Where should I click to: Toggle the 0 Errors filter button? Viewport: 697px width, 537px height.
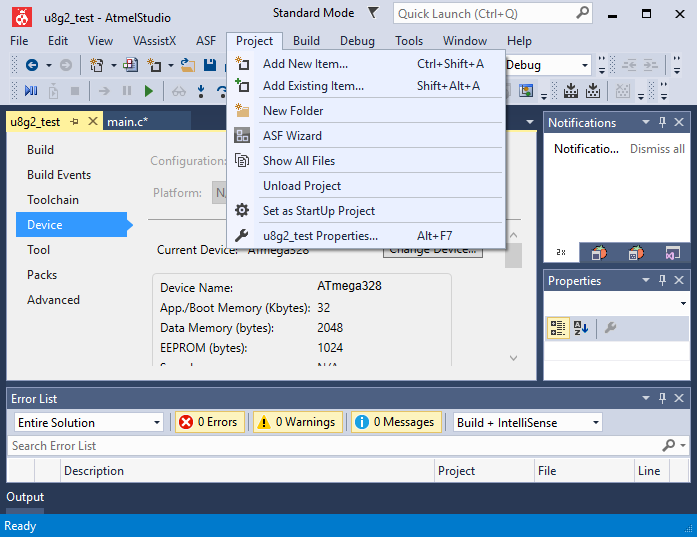point(210,422)
